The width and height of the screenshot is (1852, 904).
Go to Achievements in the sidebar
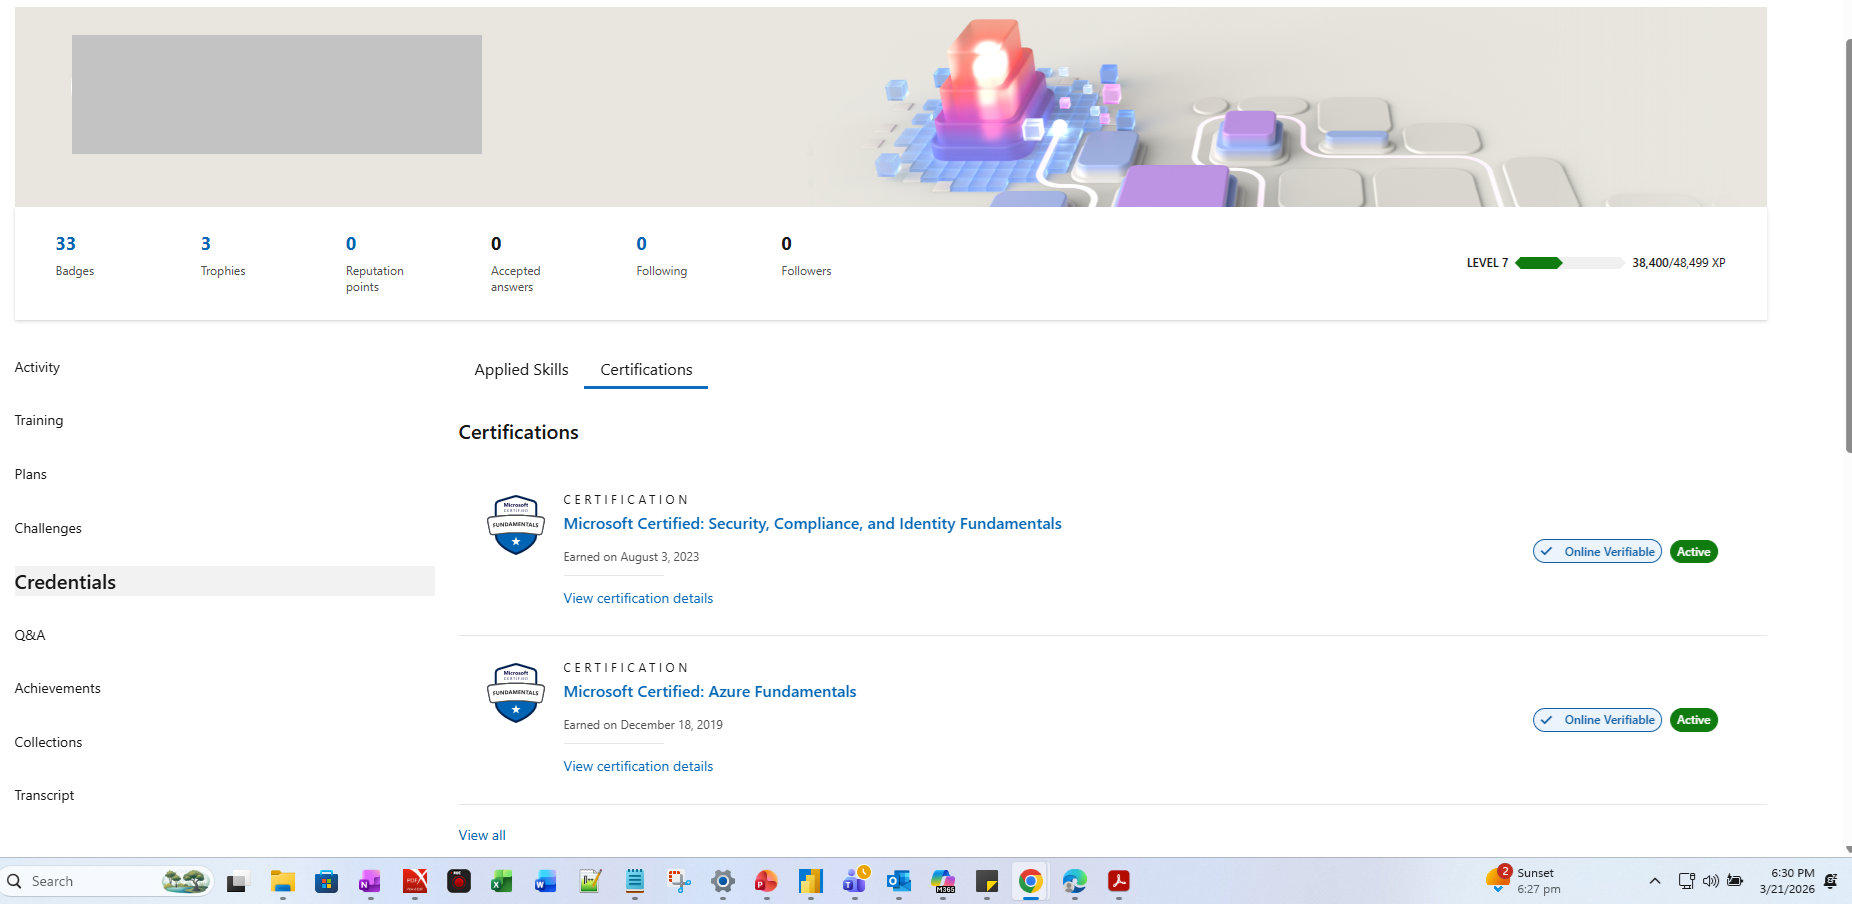(58, 688)
